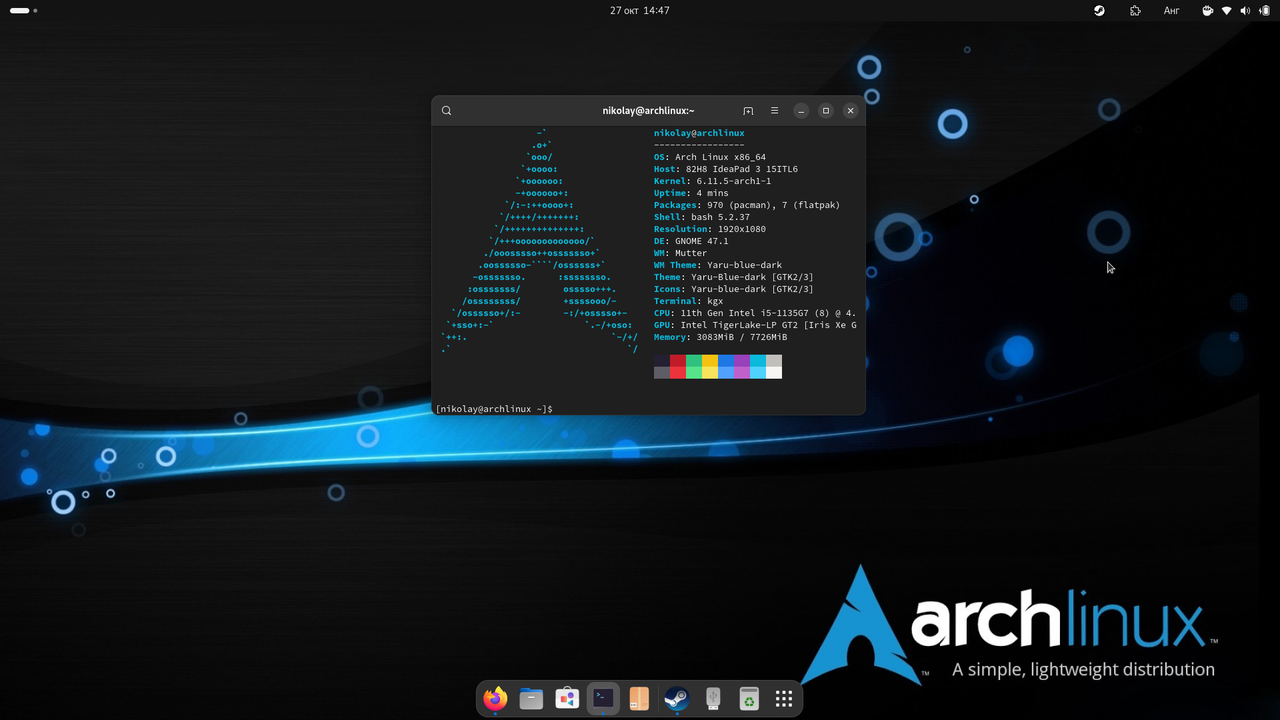The width and height of the screenshot is (1280, 720).
Task: Open a new terminal tab
Action: 748,111
